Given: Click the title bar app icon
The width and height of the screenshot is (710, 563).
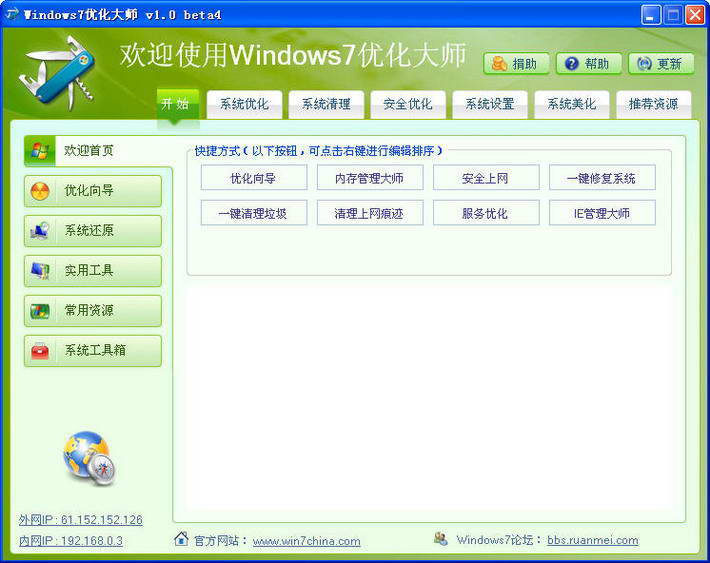Looking at the screenshot, I should (x=12, y=14).
